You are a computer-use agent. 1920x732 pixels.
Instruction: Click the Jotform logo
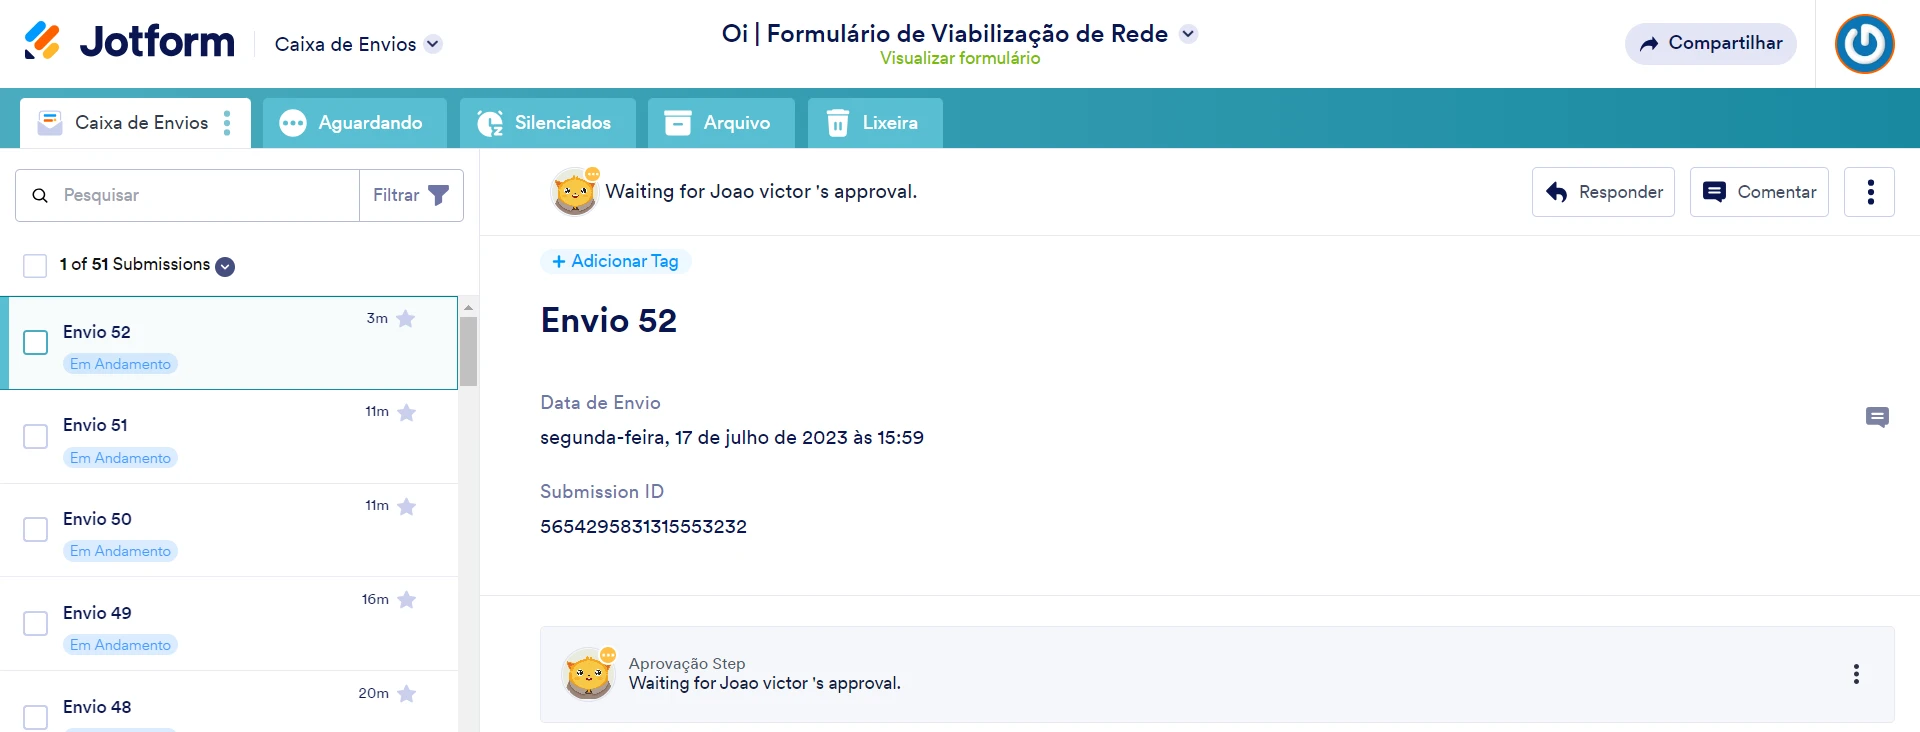[x=129, y=42]
